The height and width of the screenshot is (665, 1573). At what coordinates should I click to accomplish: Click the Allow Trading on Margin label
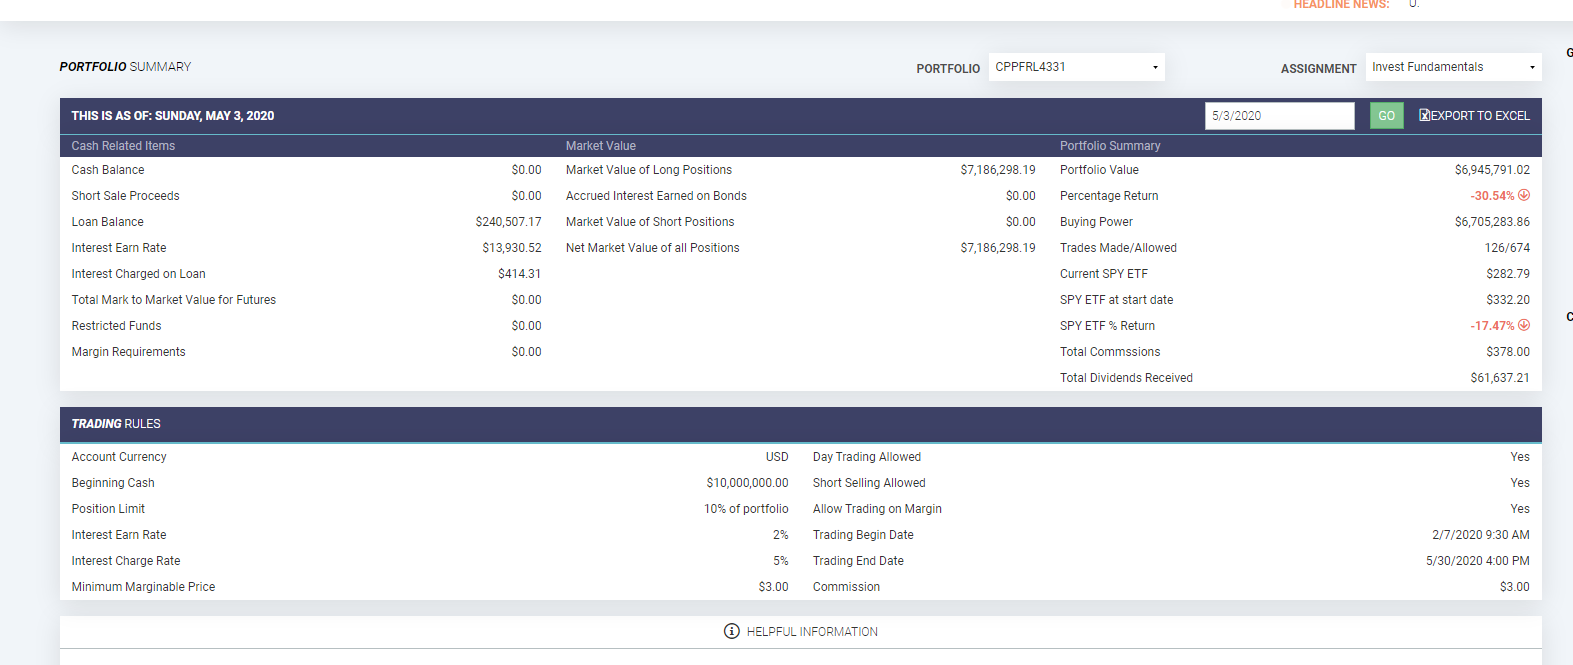(877, 509)
